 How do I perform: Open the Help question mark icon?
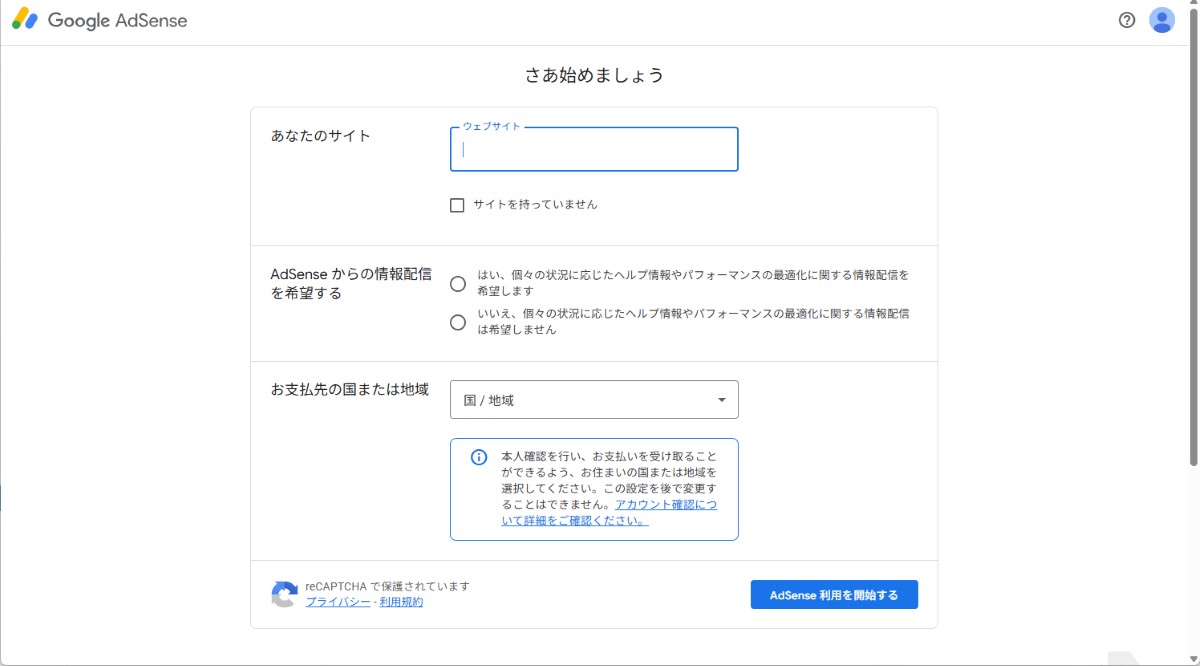tap(1127, 20)
